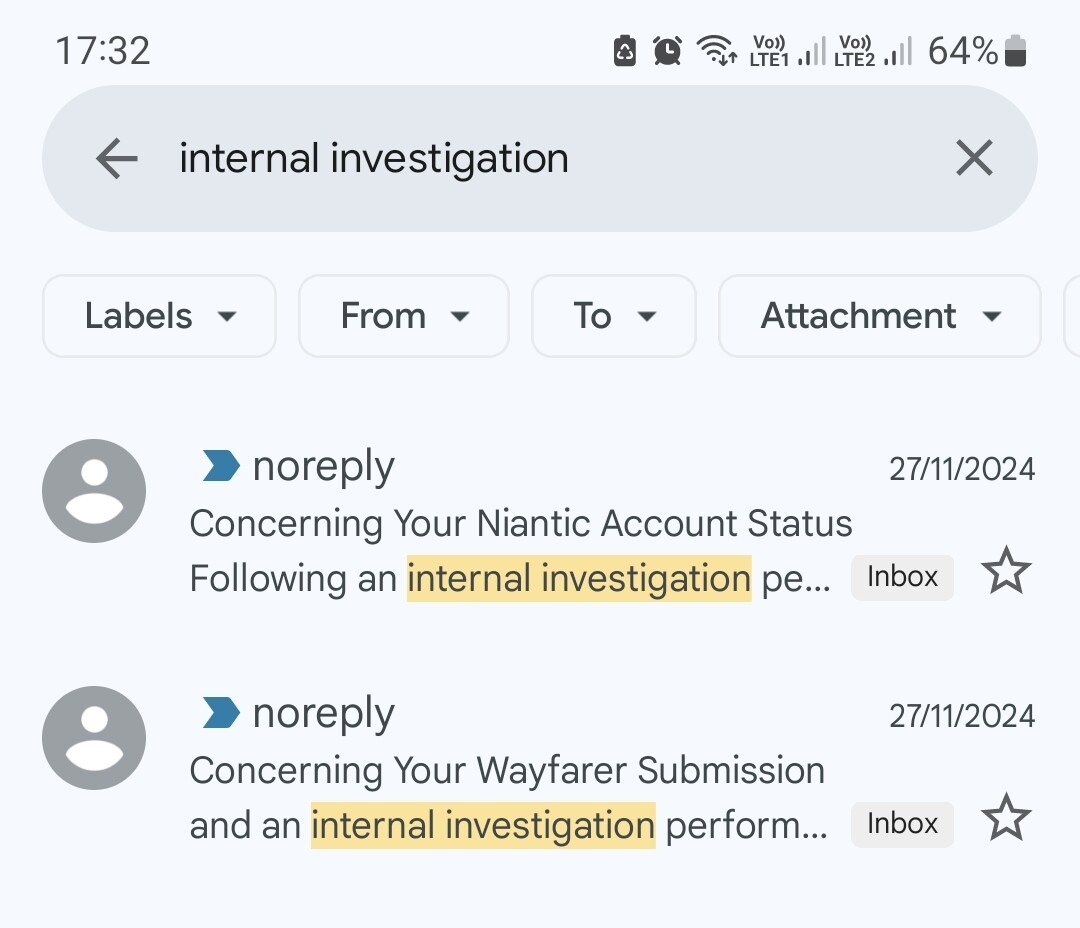The width and height of the screenshot is (1080, 928).
Task: Tap the Inbox label on Wayfarer email
Action: (902, 824)
